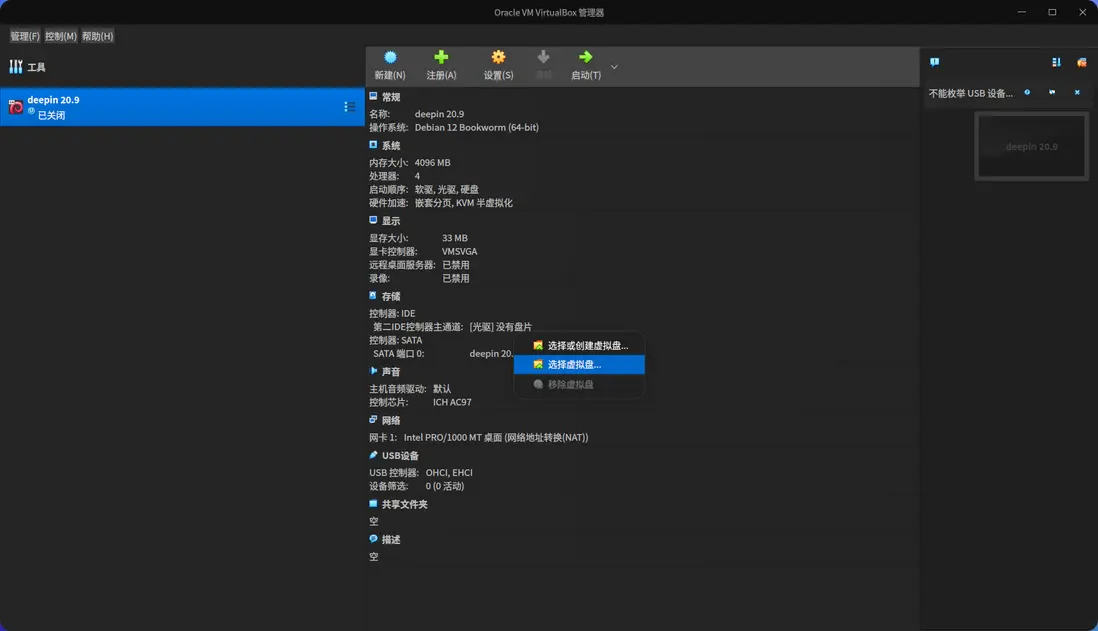Click the [光驱] 没有盘片 optical drive link

point(501,327)
